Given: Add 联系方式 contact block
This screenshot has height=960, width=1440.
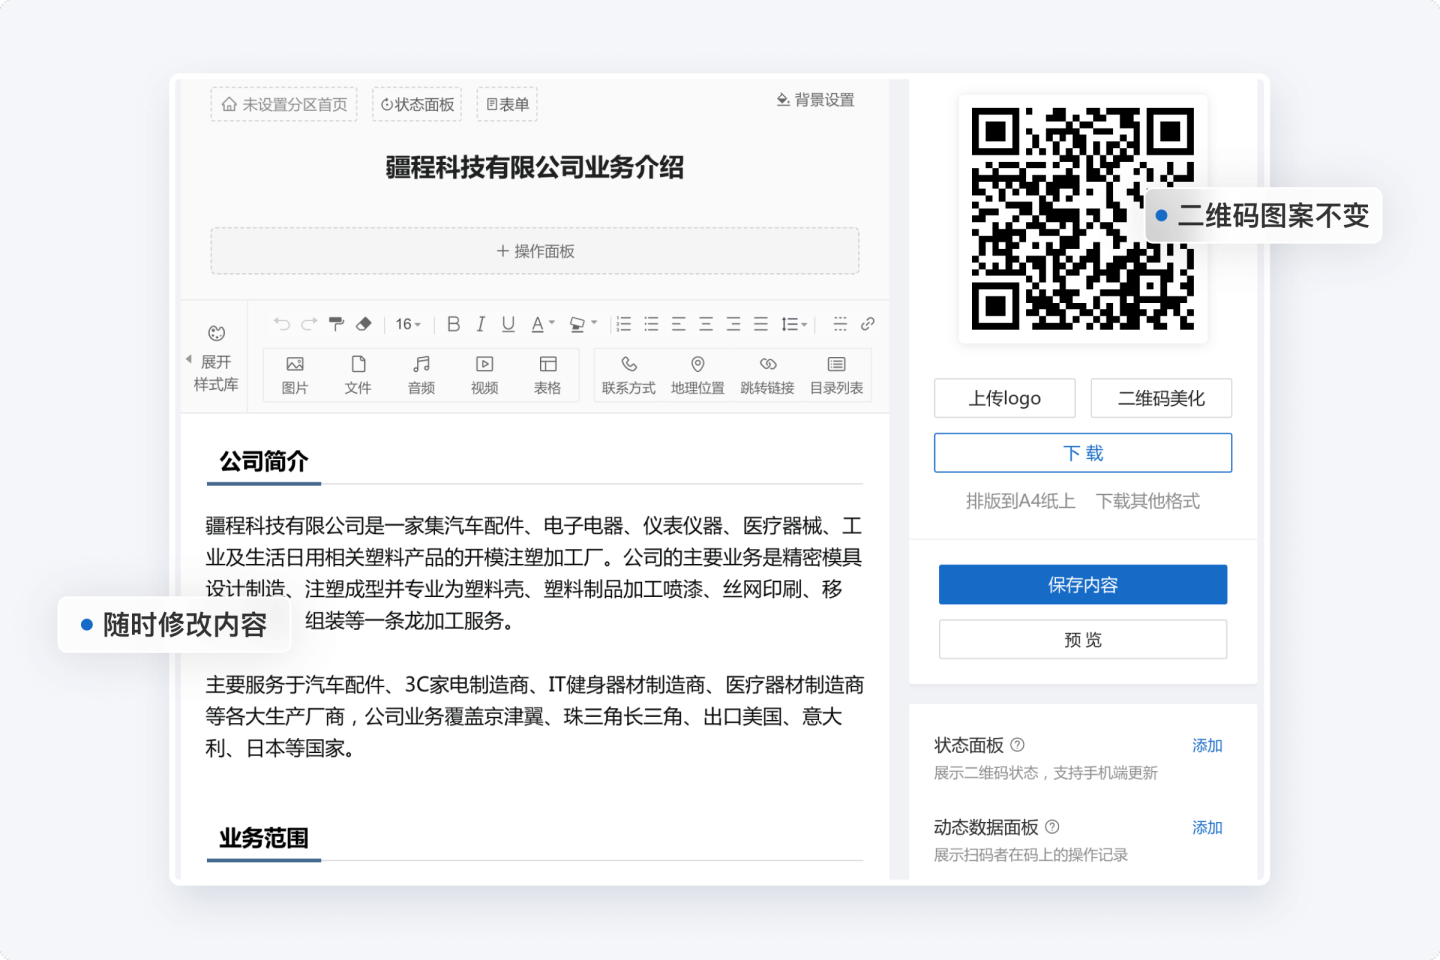Looking at the screenshot, I should point(628,374).
